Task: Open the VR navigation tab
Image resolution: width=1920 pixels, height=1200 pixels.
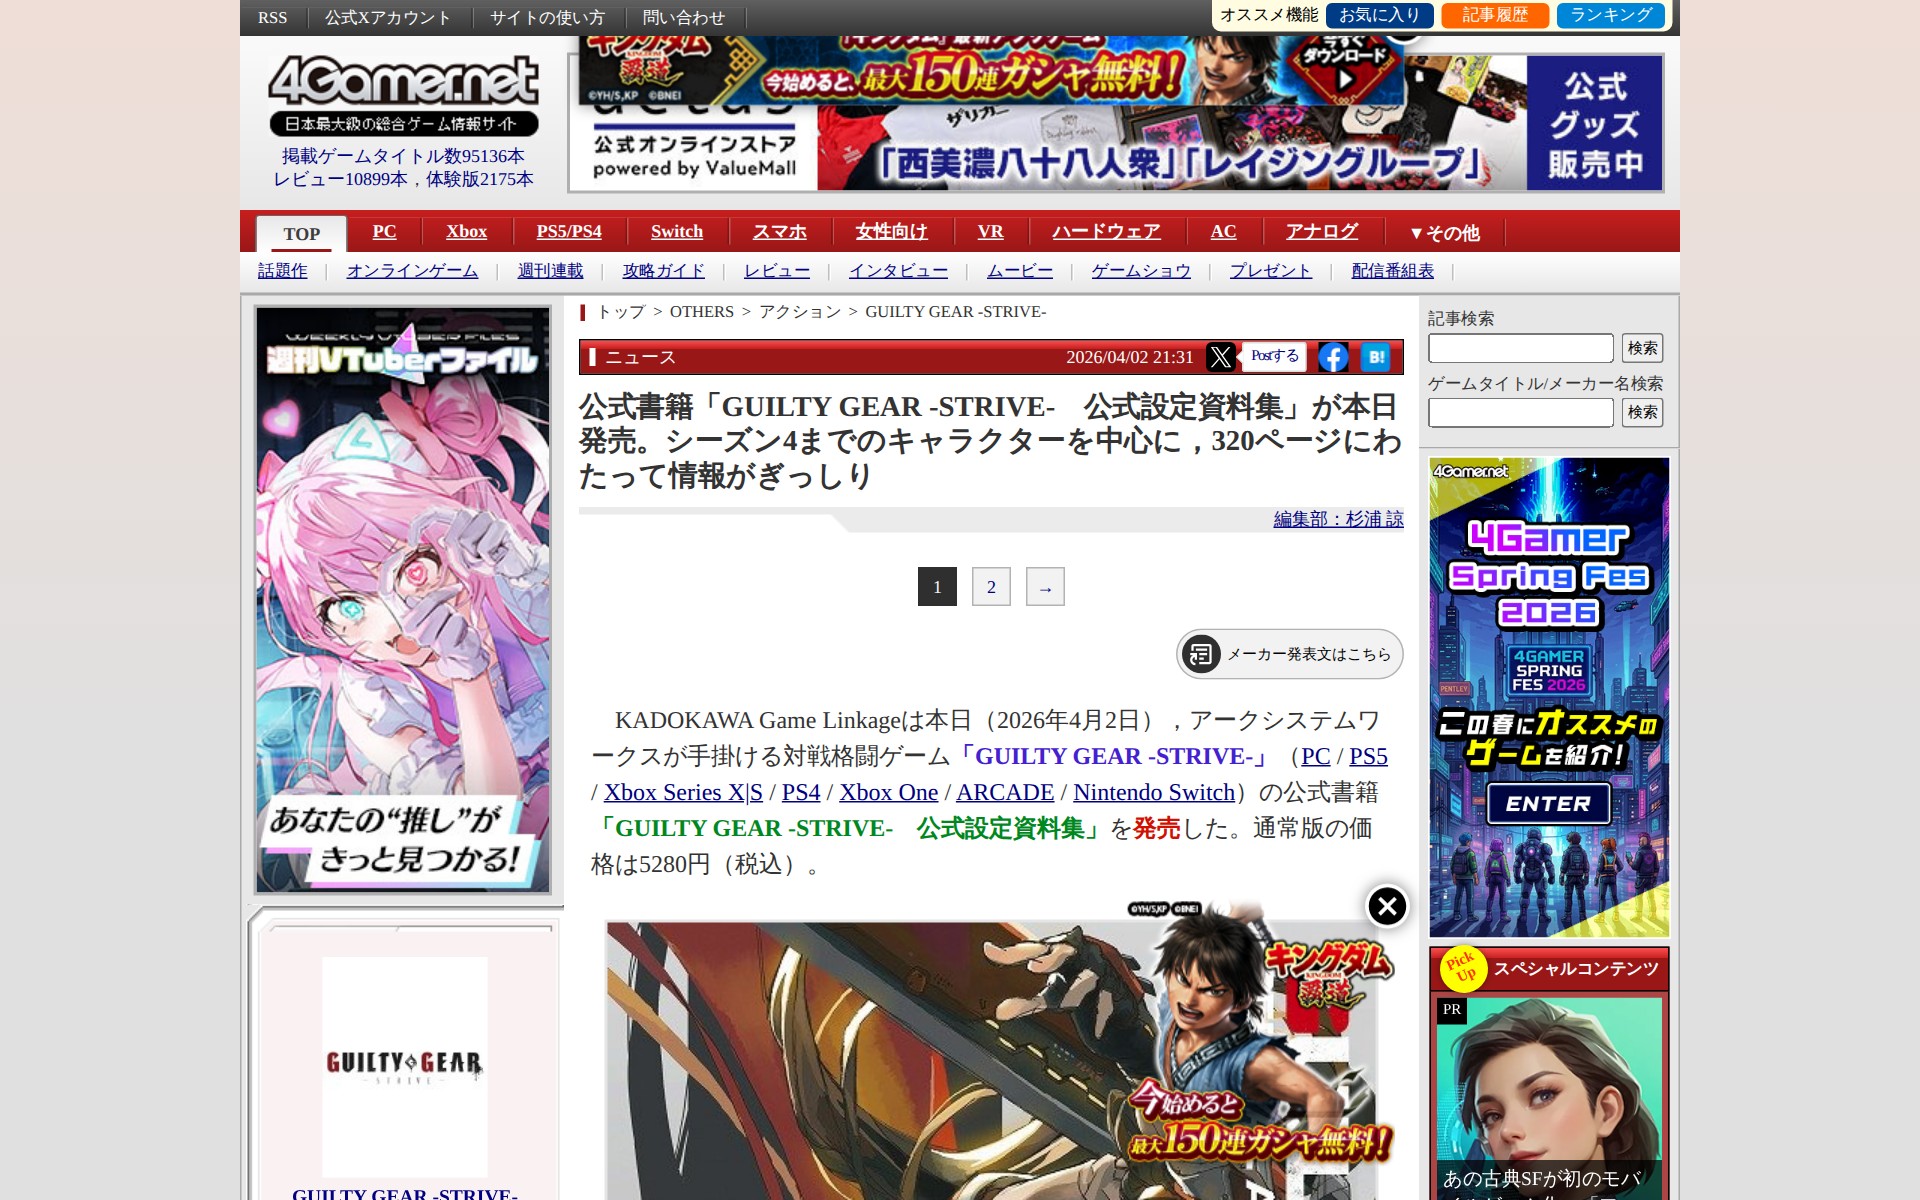Action: click(x=990, y=232)
